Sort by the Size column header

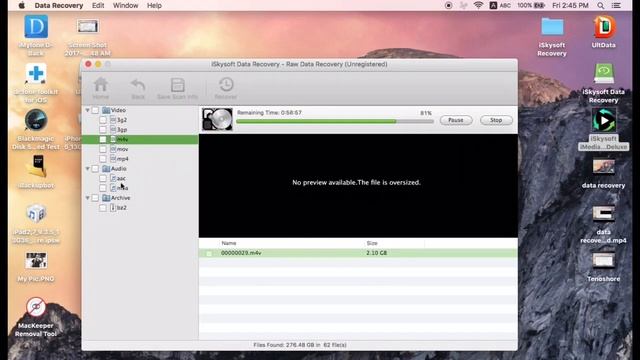click(x=372, y=243)
